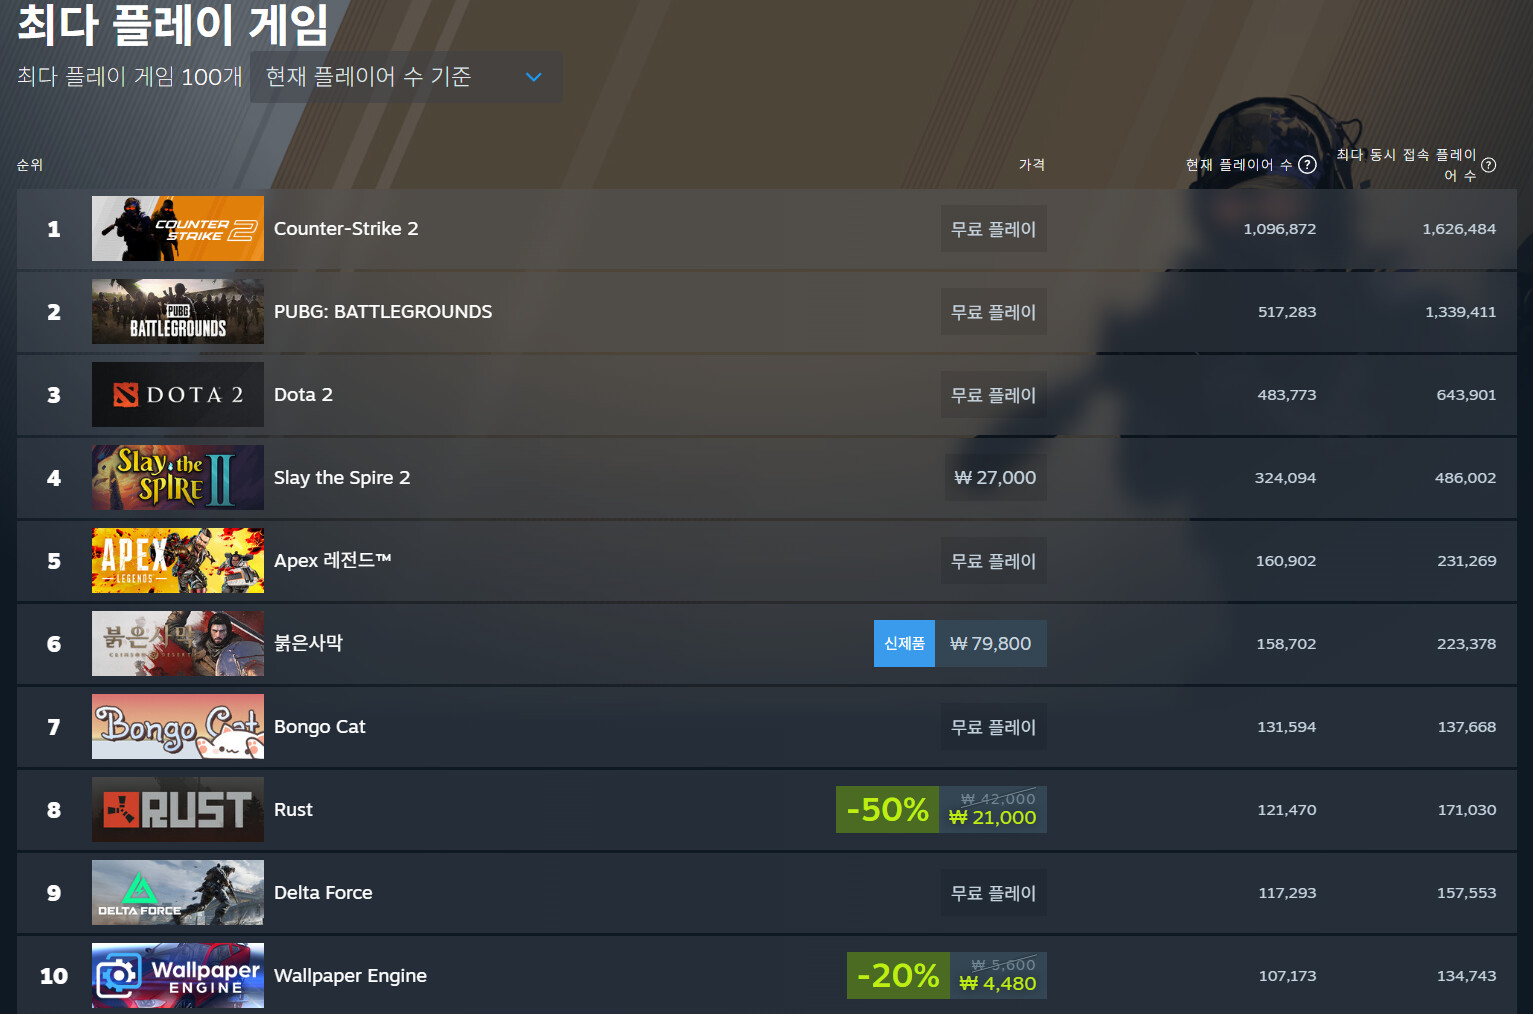1533x1014 pixels.
Task: Click the ₩27,000 price of Slay the Spire 2
Action: click(x=995, y=478)
